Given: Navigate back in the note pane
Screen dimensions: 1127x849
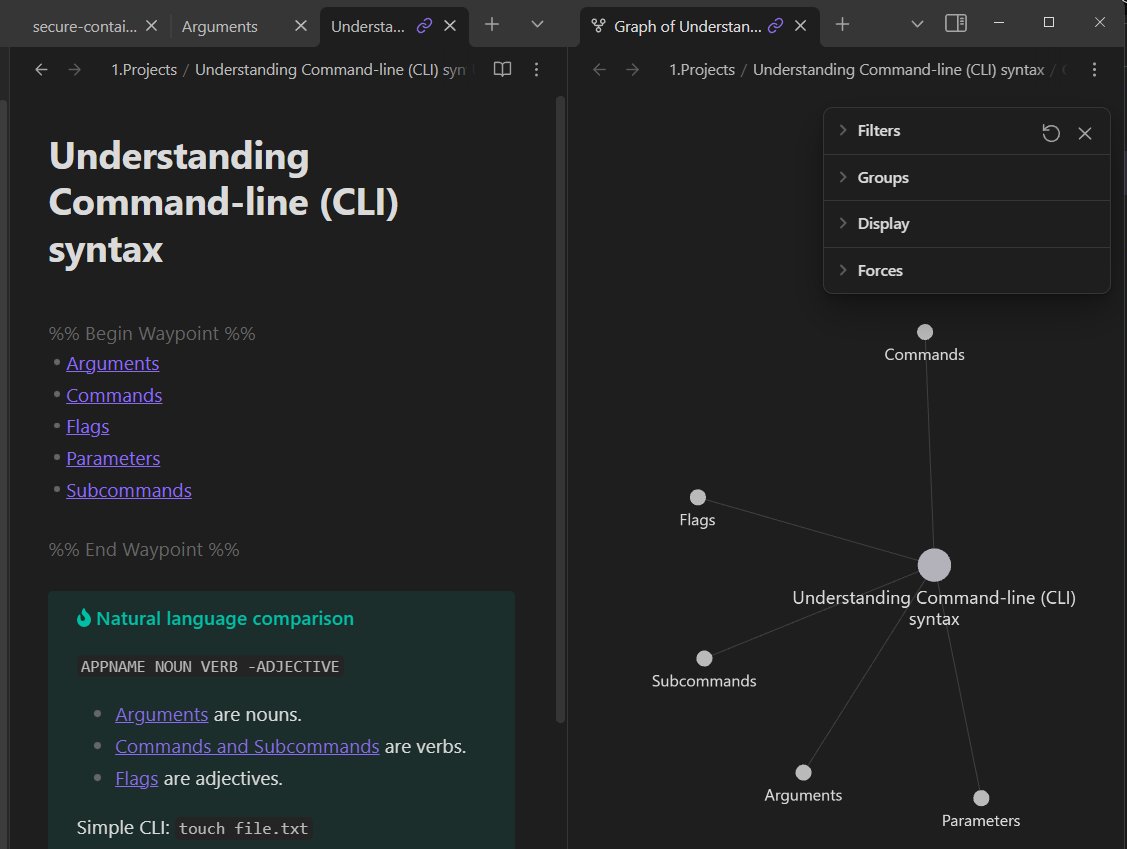Looking at the screenshot, I should tap(42, 70).
